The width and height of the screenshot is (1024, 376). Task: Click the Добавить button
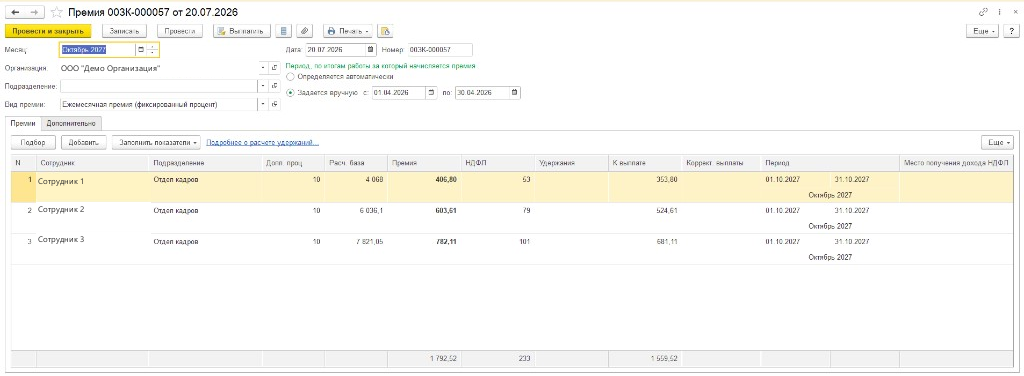[84, 142]
